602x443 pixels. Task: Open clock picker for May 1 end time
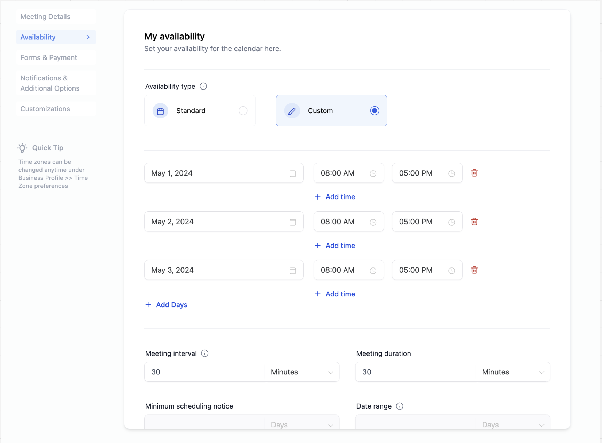(452, 174)
